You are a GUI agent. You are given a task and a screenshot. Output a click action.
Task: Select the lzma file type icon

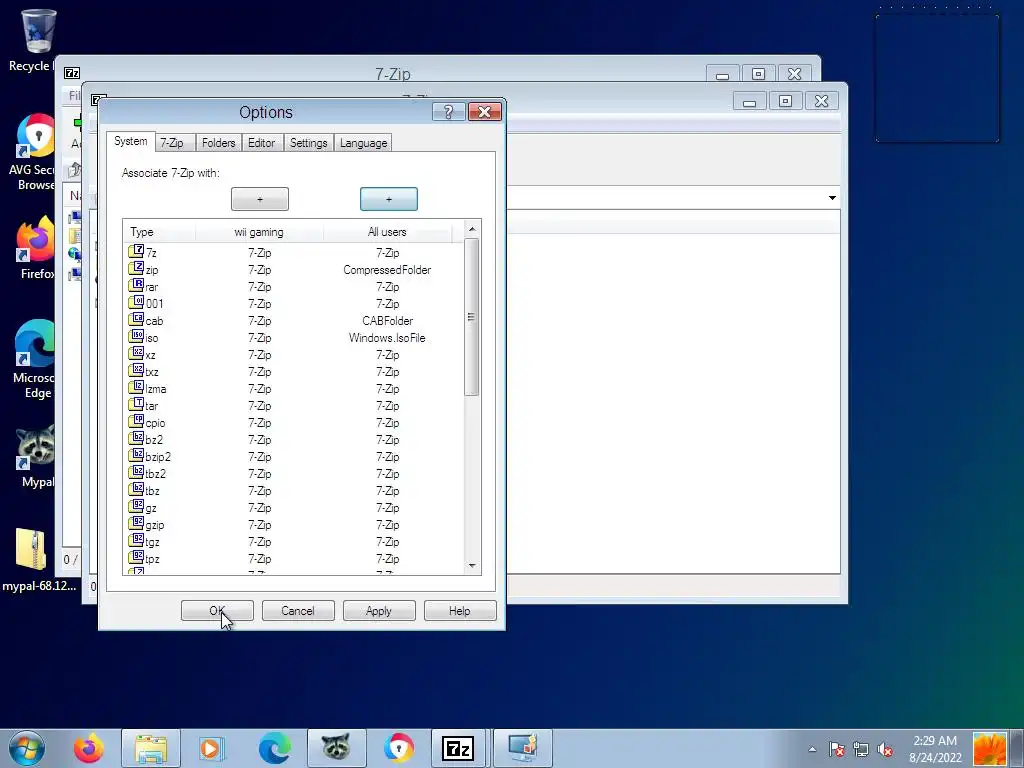click(x=136, y=387)
